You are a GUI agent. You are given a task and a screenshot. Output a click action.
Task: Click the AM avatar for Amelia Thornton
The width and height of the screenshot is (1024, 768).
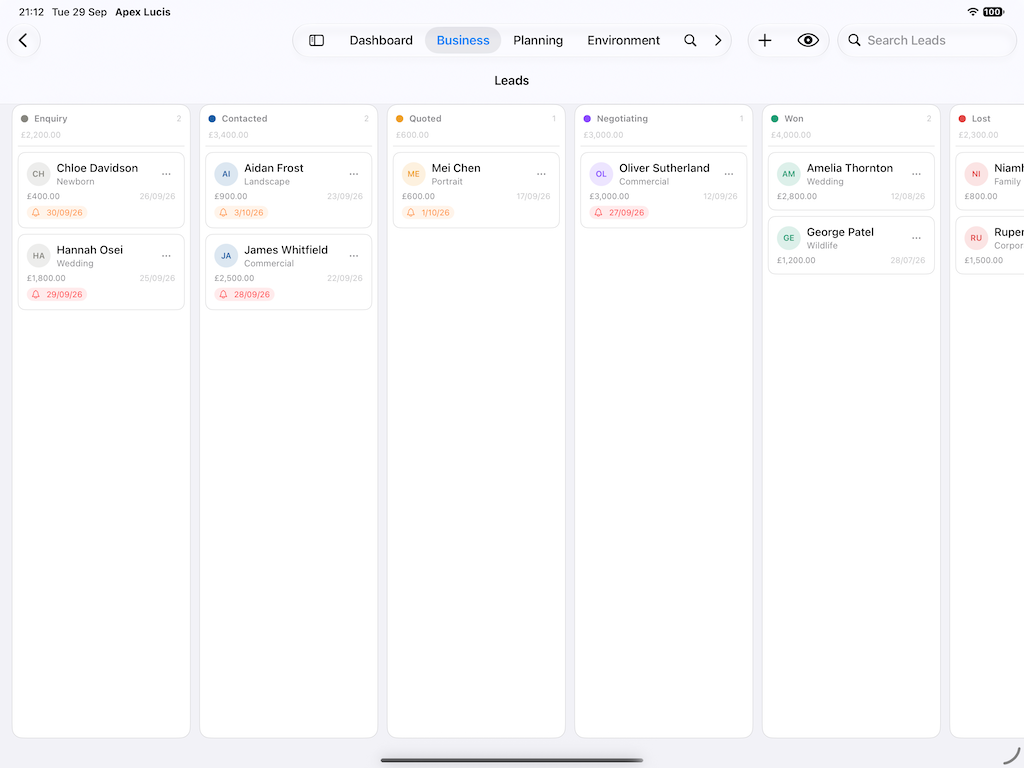(x=788, y=174)
